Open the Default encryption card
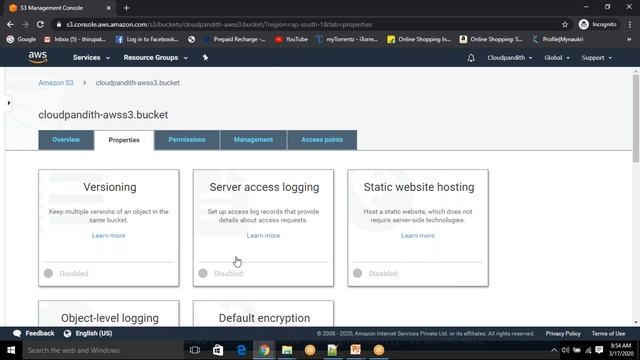Screen dimensions: 640x360 click(263, 313)
